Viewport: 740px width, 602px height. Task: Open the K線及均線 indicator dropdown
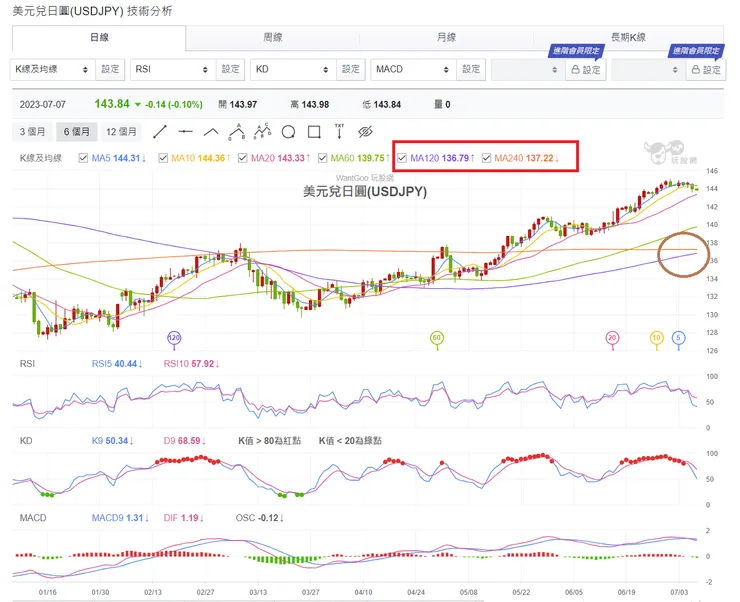coord(52,69)
